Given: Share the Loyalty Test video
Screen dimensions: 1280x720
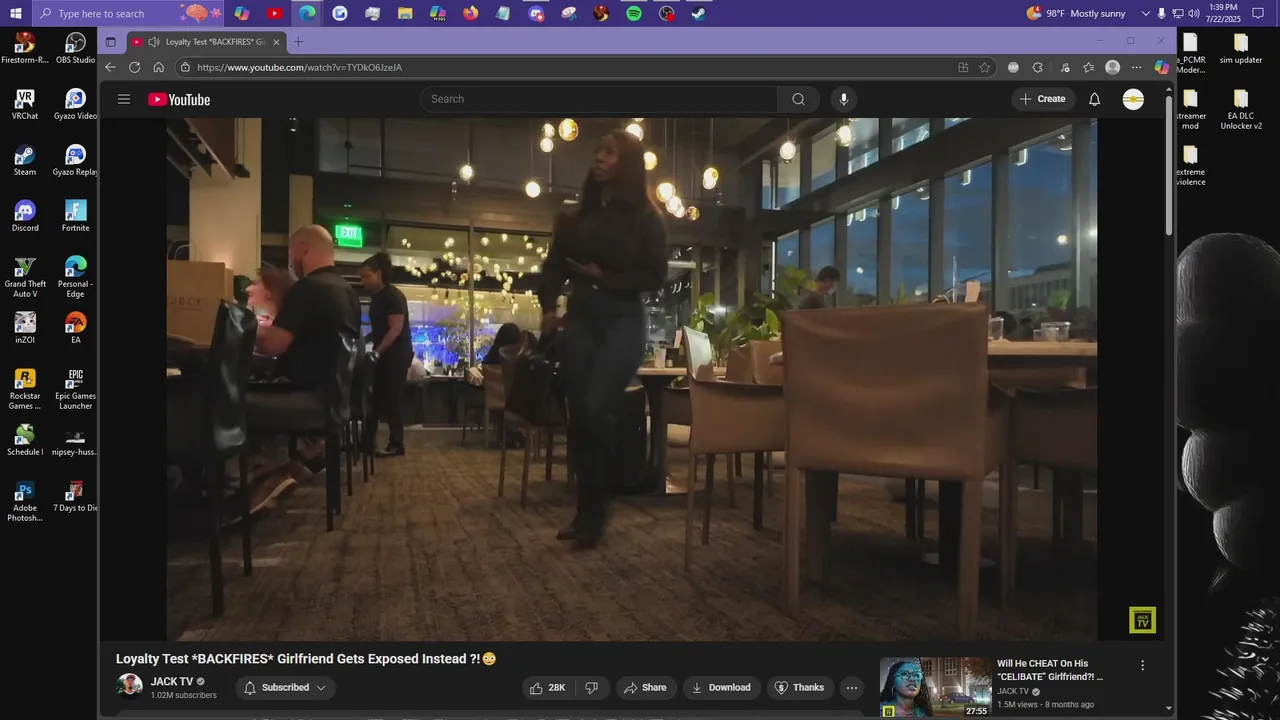Looking at the screenshot, I should [x=645, y=687].
